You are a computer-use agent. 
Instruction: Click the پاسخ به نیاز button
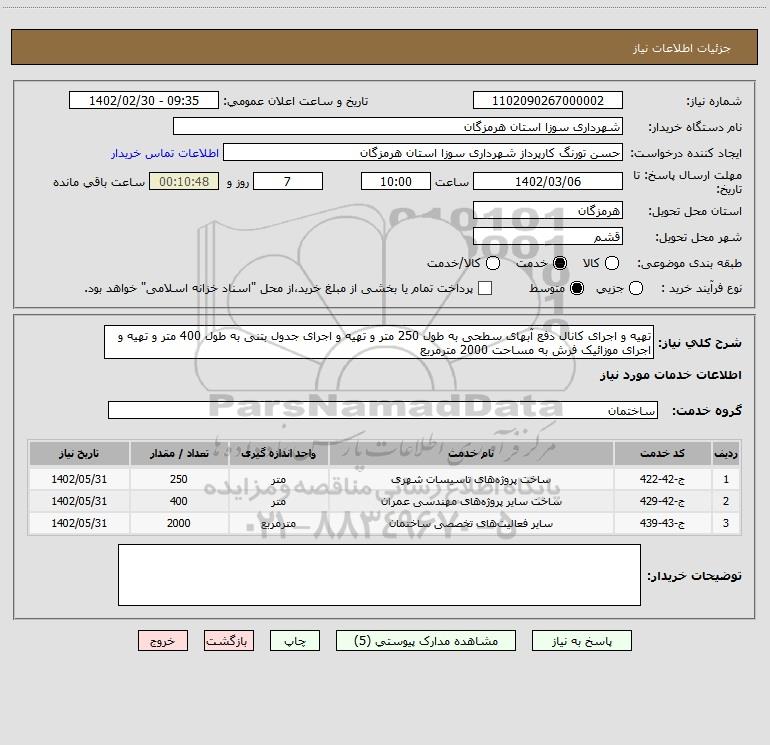point(581,641)
